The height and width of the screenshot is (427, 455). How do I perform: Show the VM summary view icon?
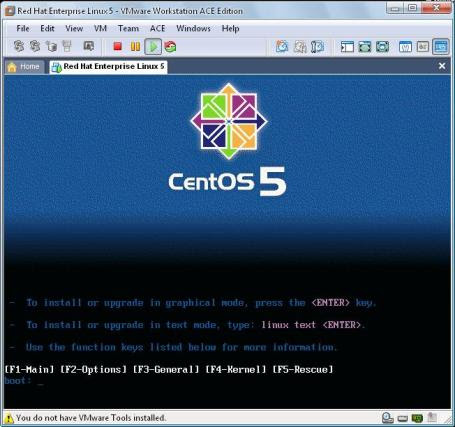click(x=405, y=47)
